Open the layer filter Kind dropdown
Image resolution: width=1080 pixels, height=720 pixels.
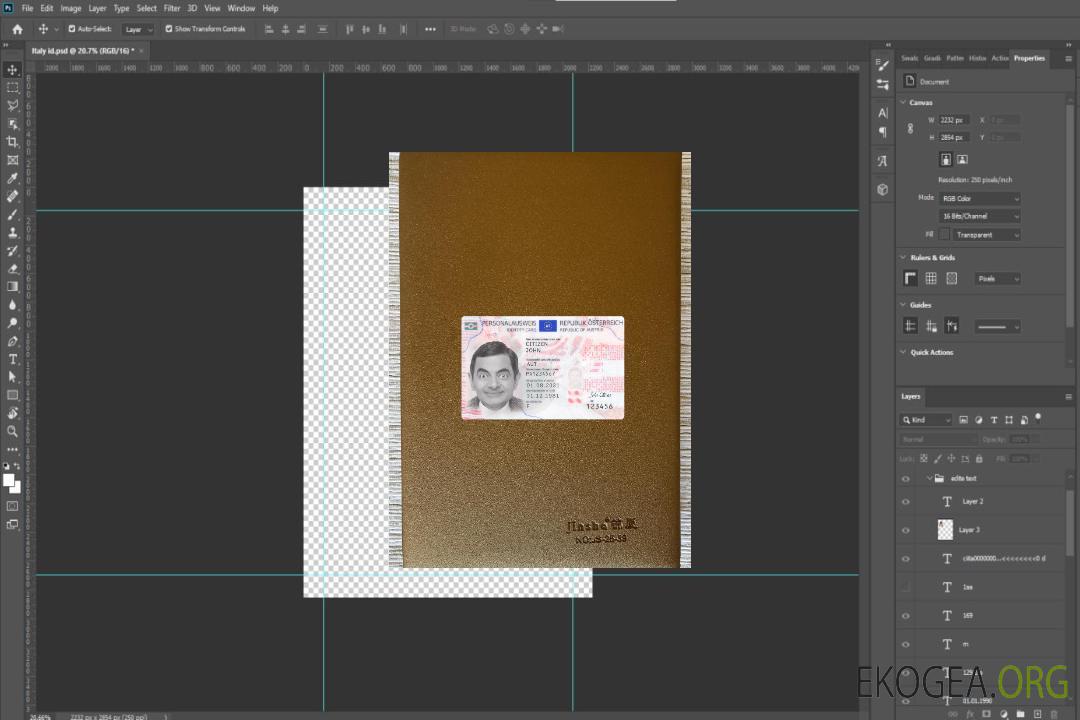[926, 420]
